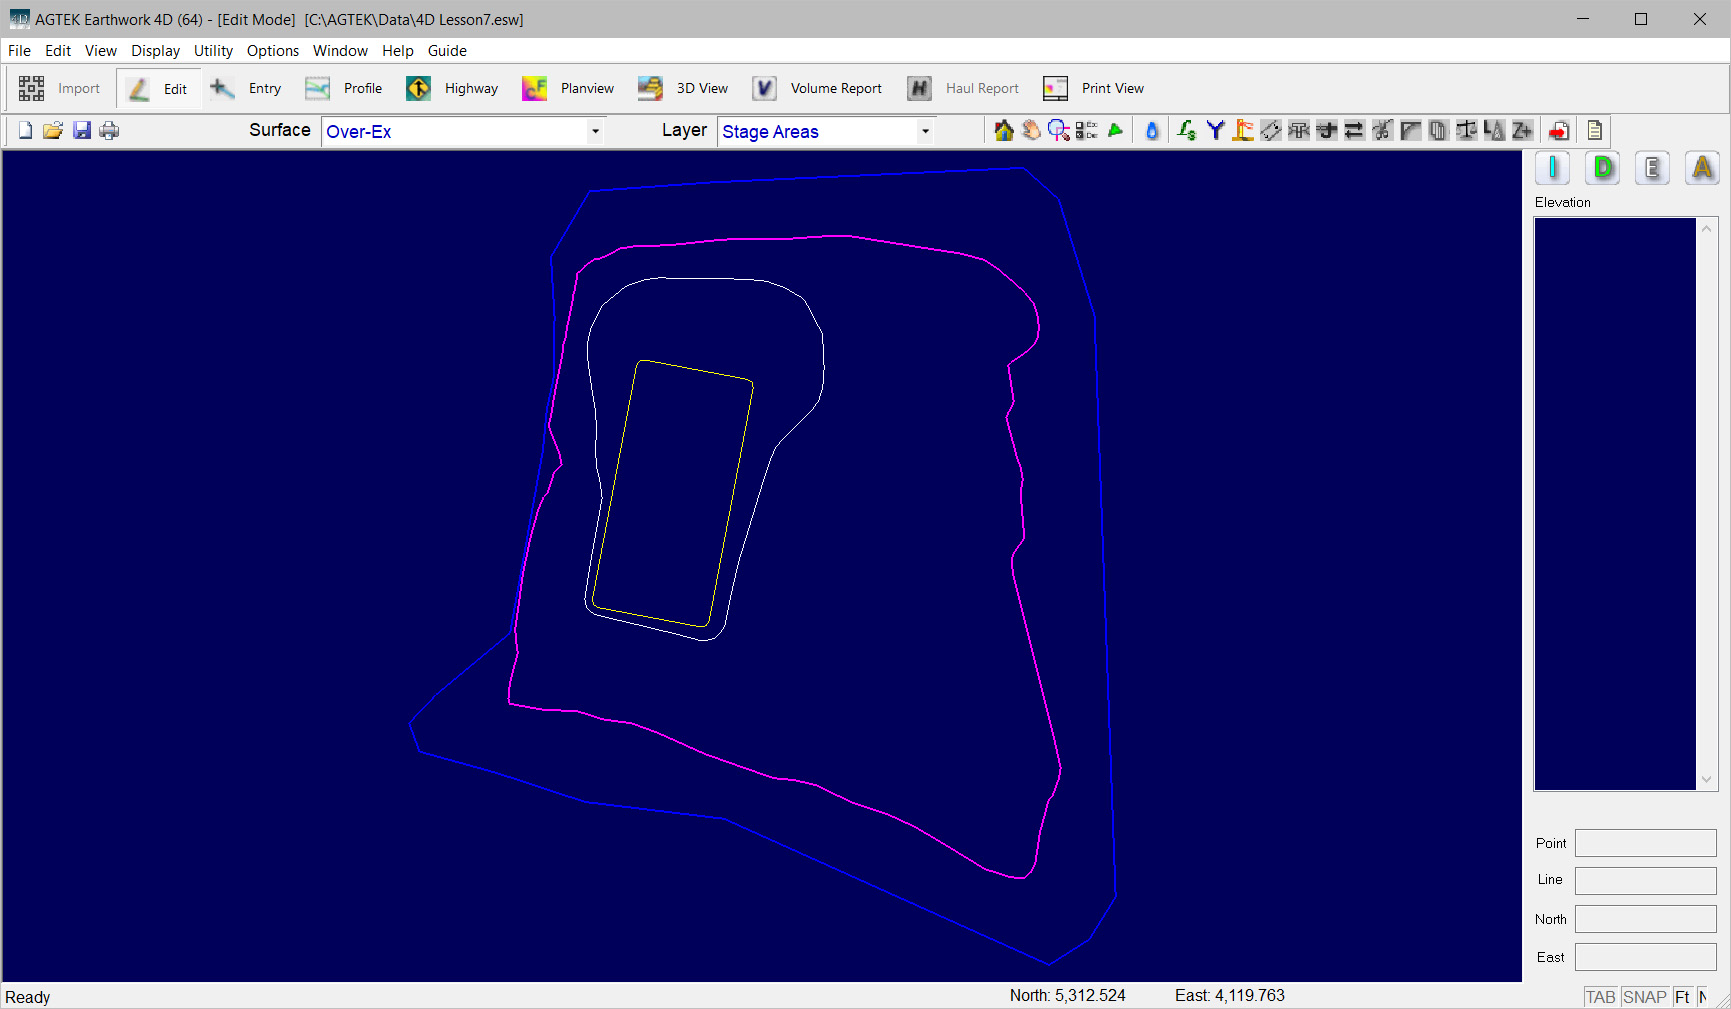Viewport: 1731px width, 1009px height.
Task: Switch to Planview mode
Action: click(568, 88)
